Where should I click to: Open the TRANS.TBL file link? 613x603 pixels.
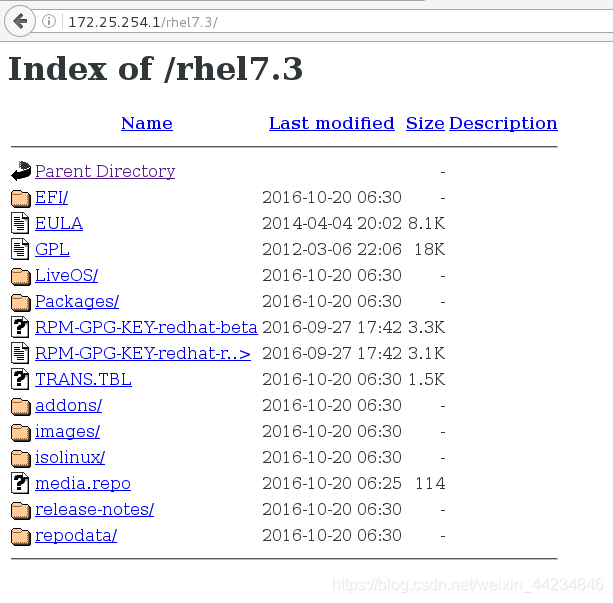point(83,379)
